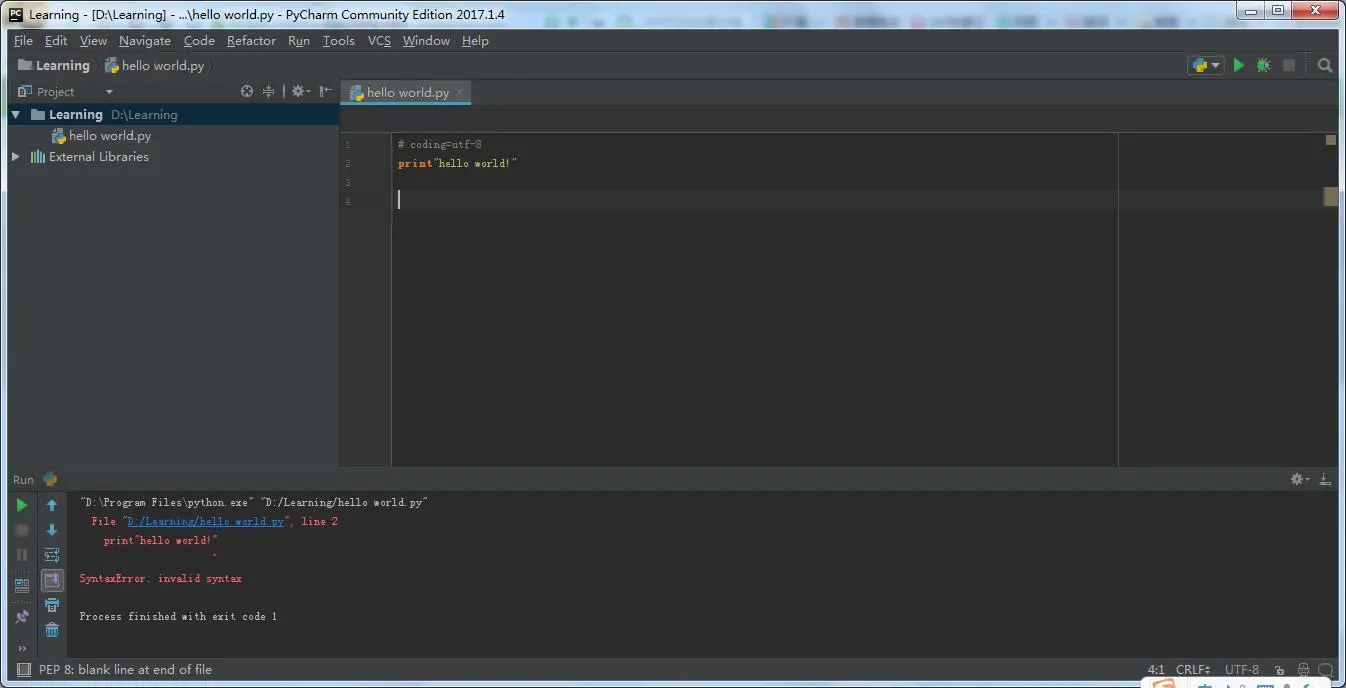Open the View menu

(93, 40)
